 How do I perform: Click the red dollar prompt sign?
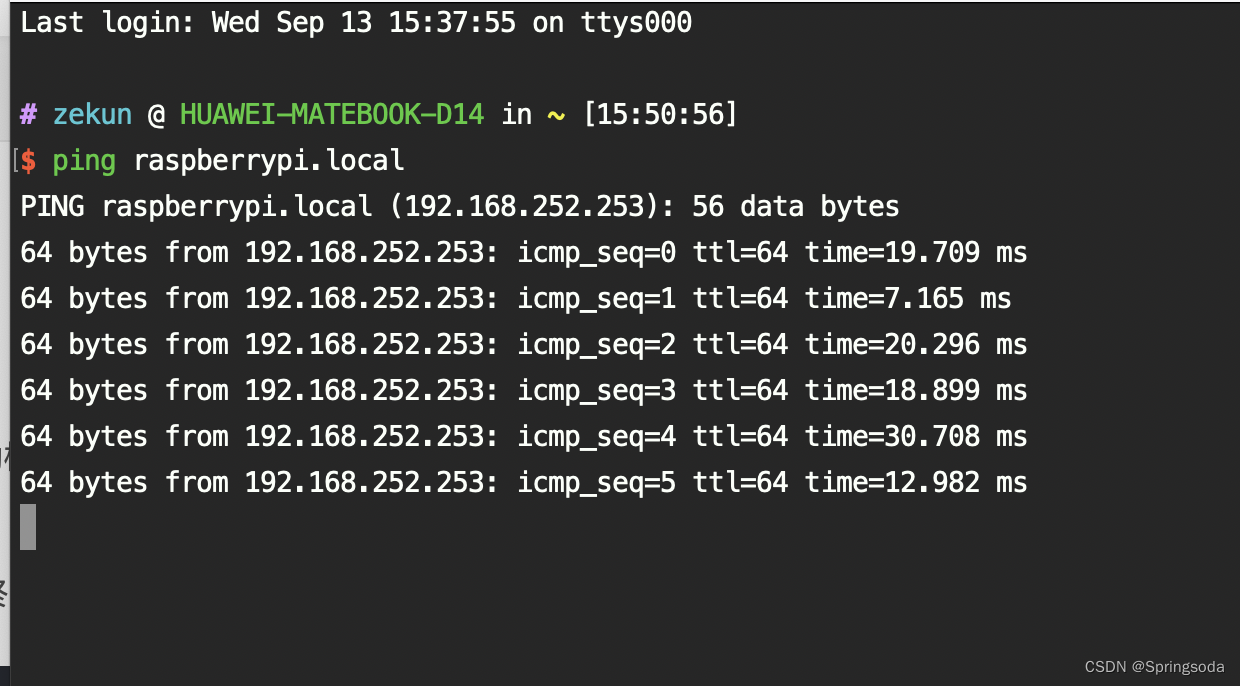click(x=28, y=161)
